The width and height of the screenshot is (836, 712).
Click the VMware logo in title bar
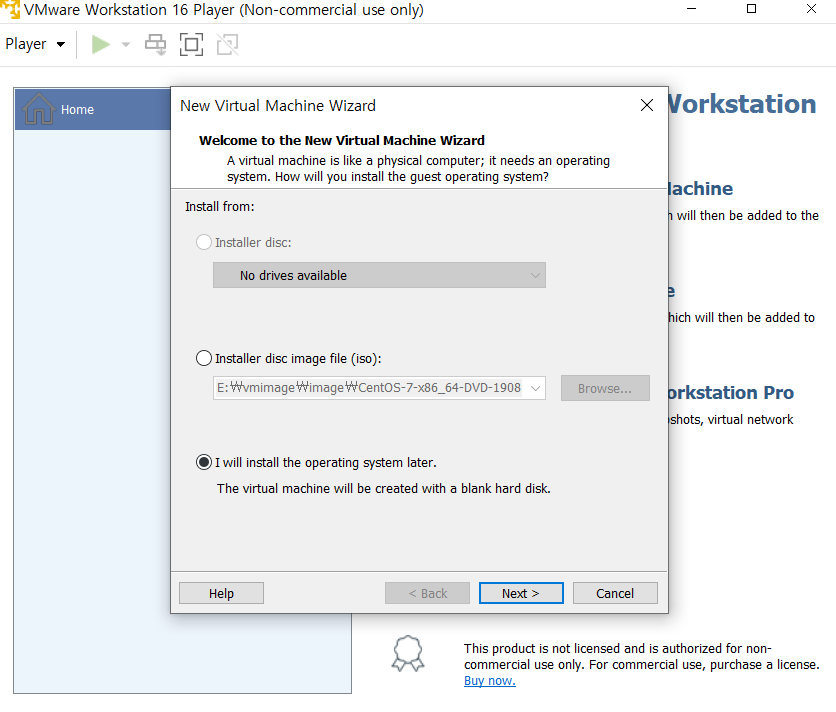10,9
